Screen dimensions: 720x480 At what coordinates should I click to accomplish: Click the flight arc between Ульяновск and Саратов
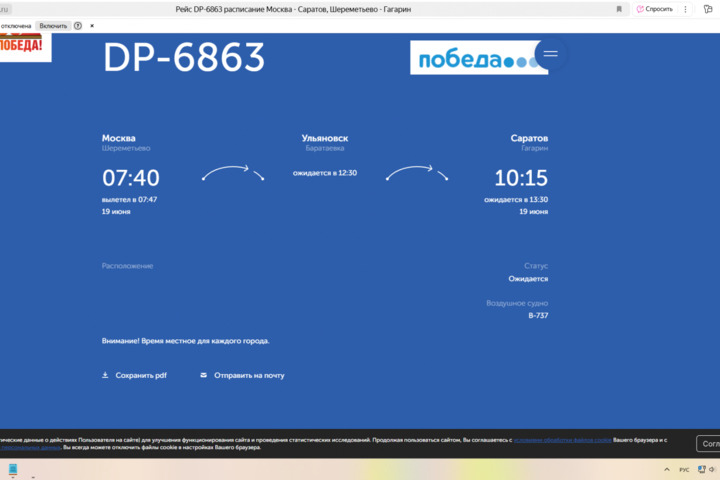416,172
